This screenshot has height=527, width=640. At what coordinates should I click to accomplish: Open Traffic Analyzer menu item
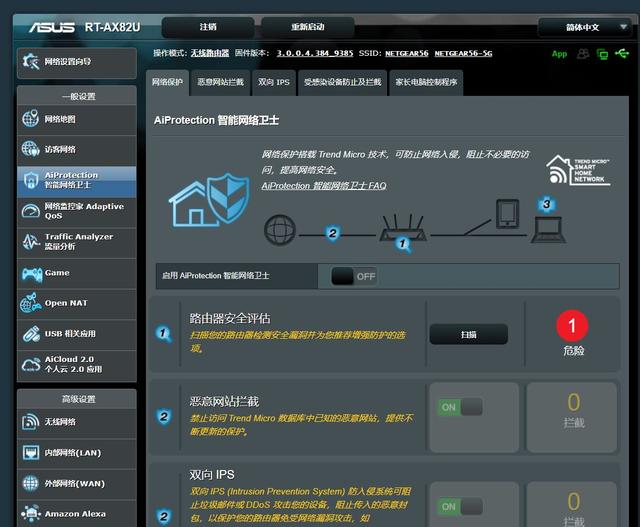77,242
